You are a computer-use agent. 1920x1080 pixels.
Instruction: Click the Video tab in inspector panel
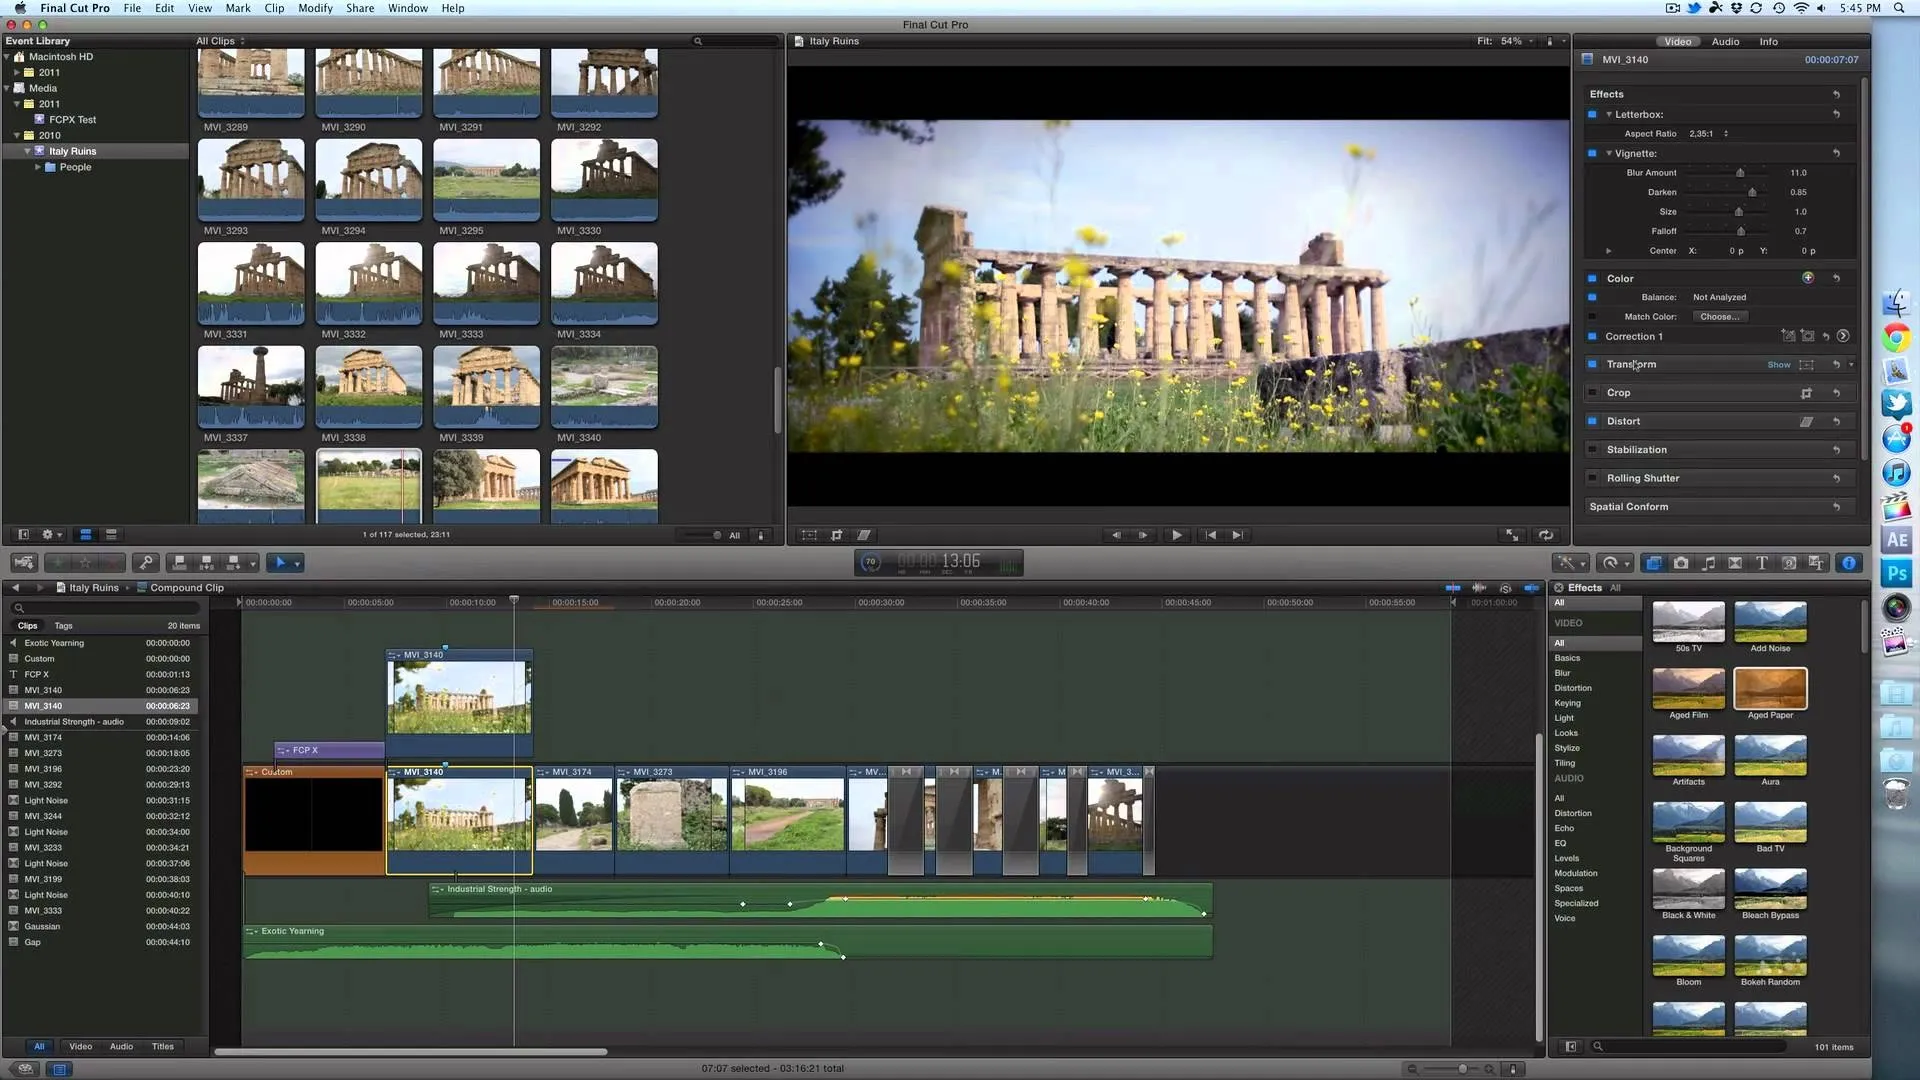tap(1677, 41)
